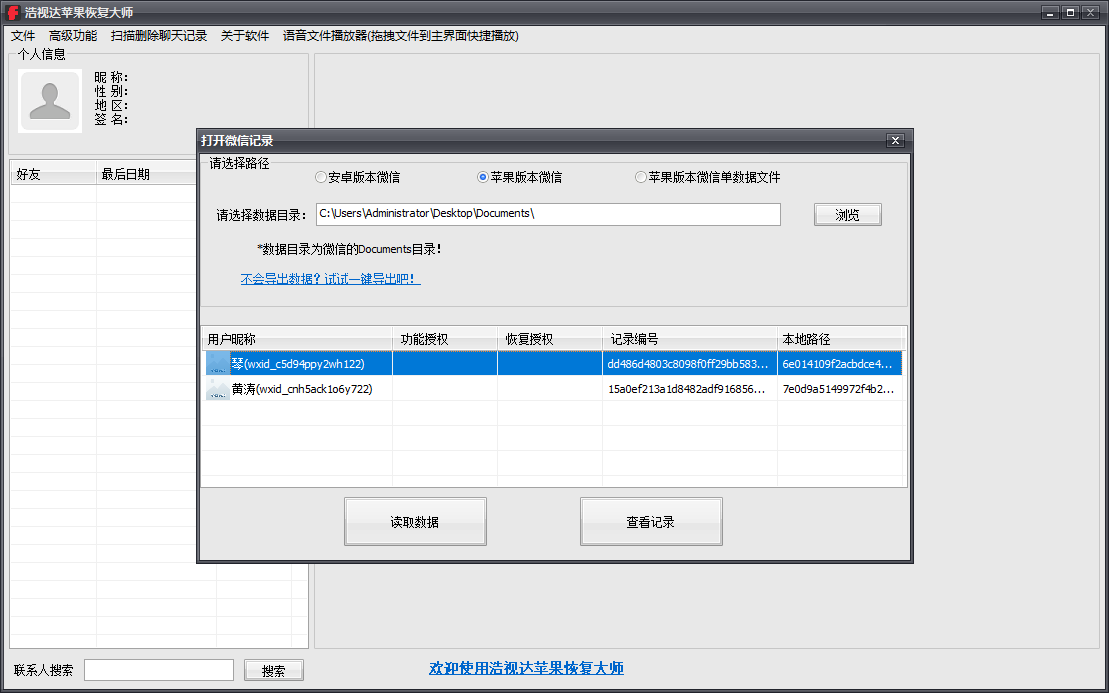Click the 查看记录 button
Image resolution: width=1109 pixels, height=693 pixels.
[651, 522]
